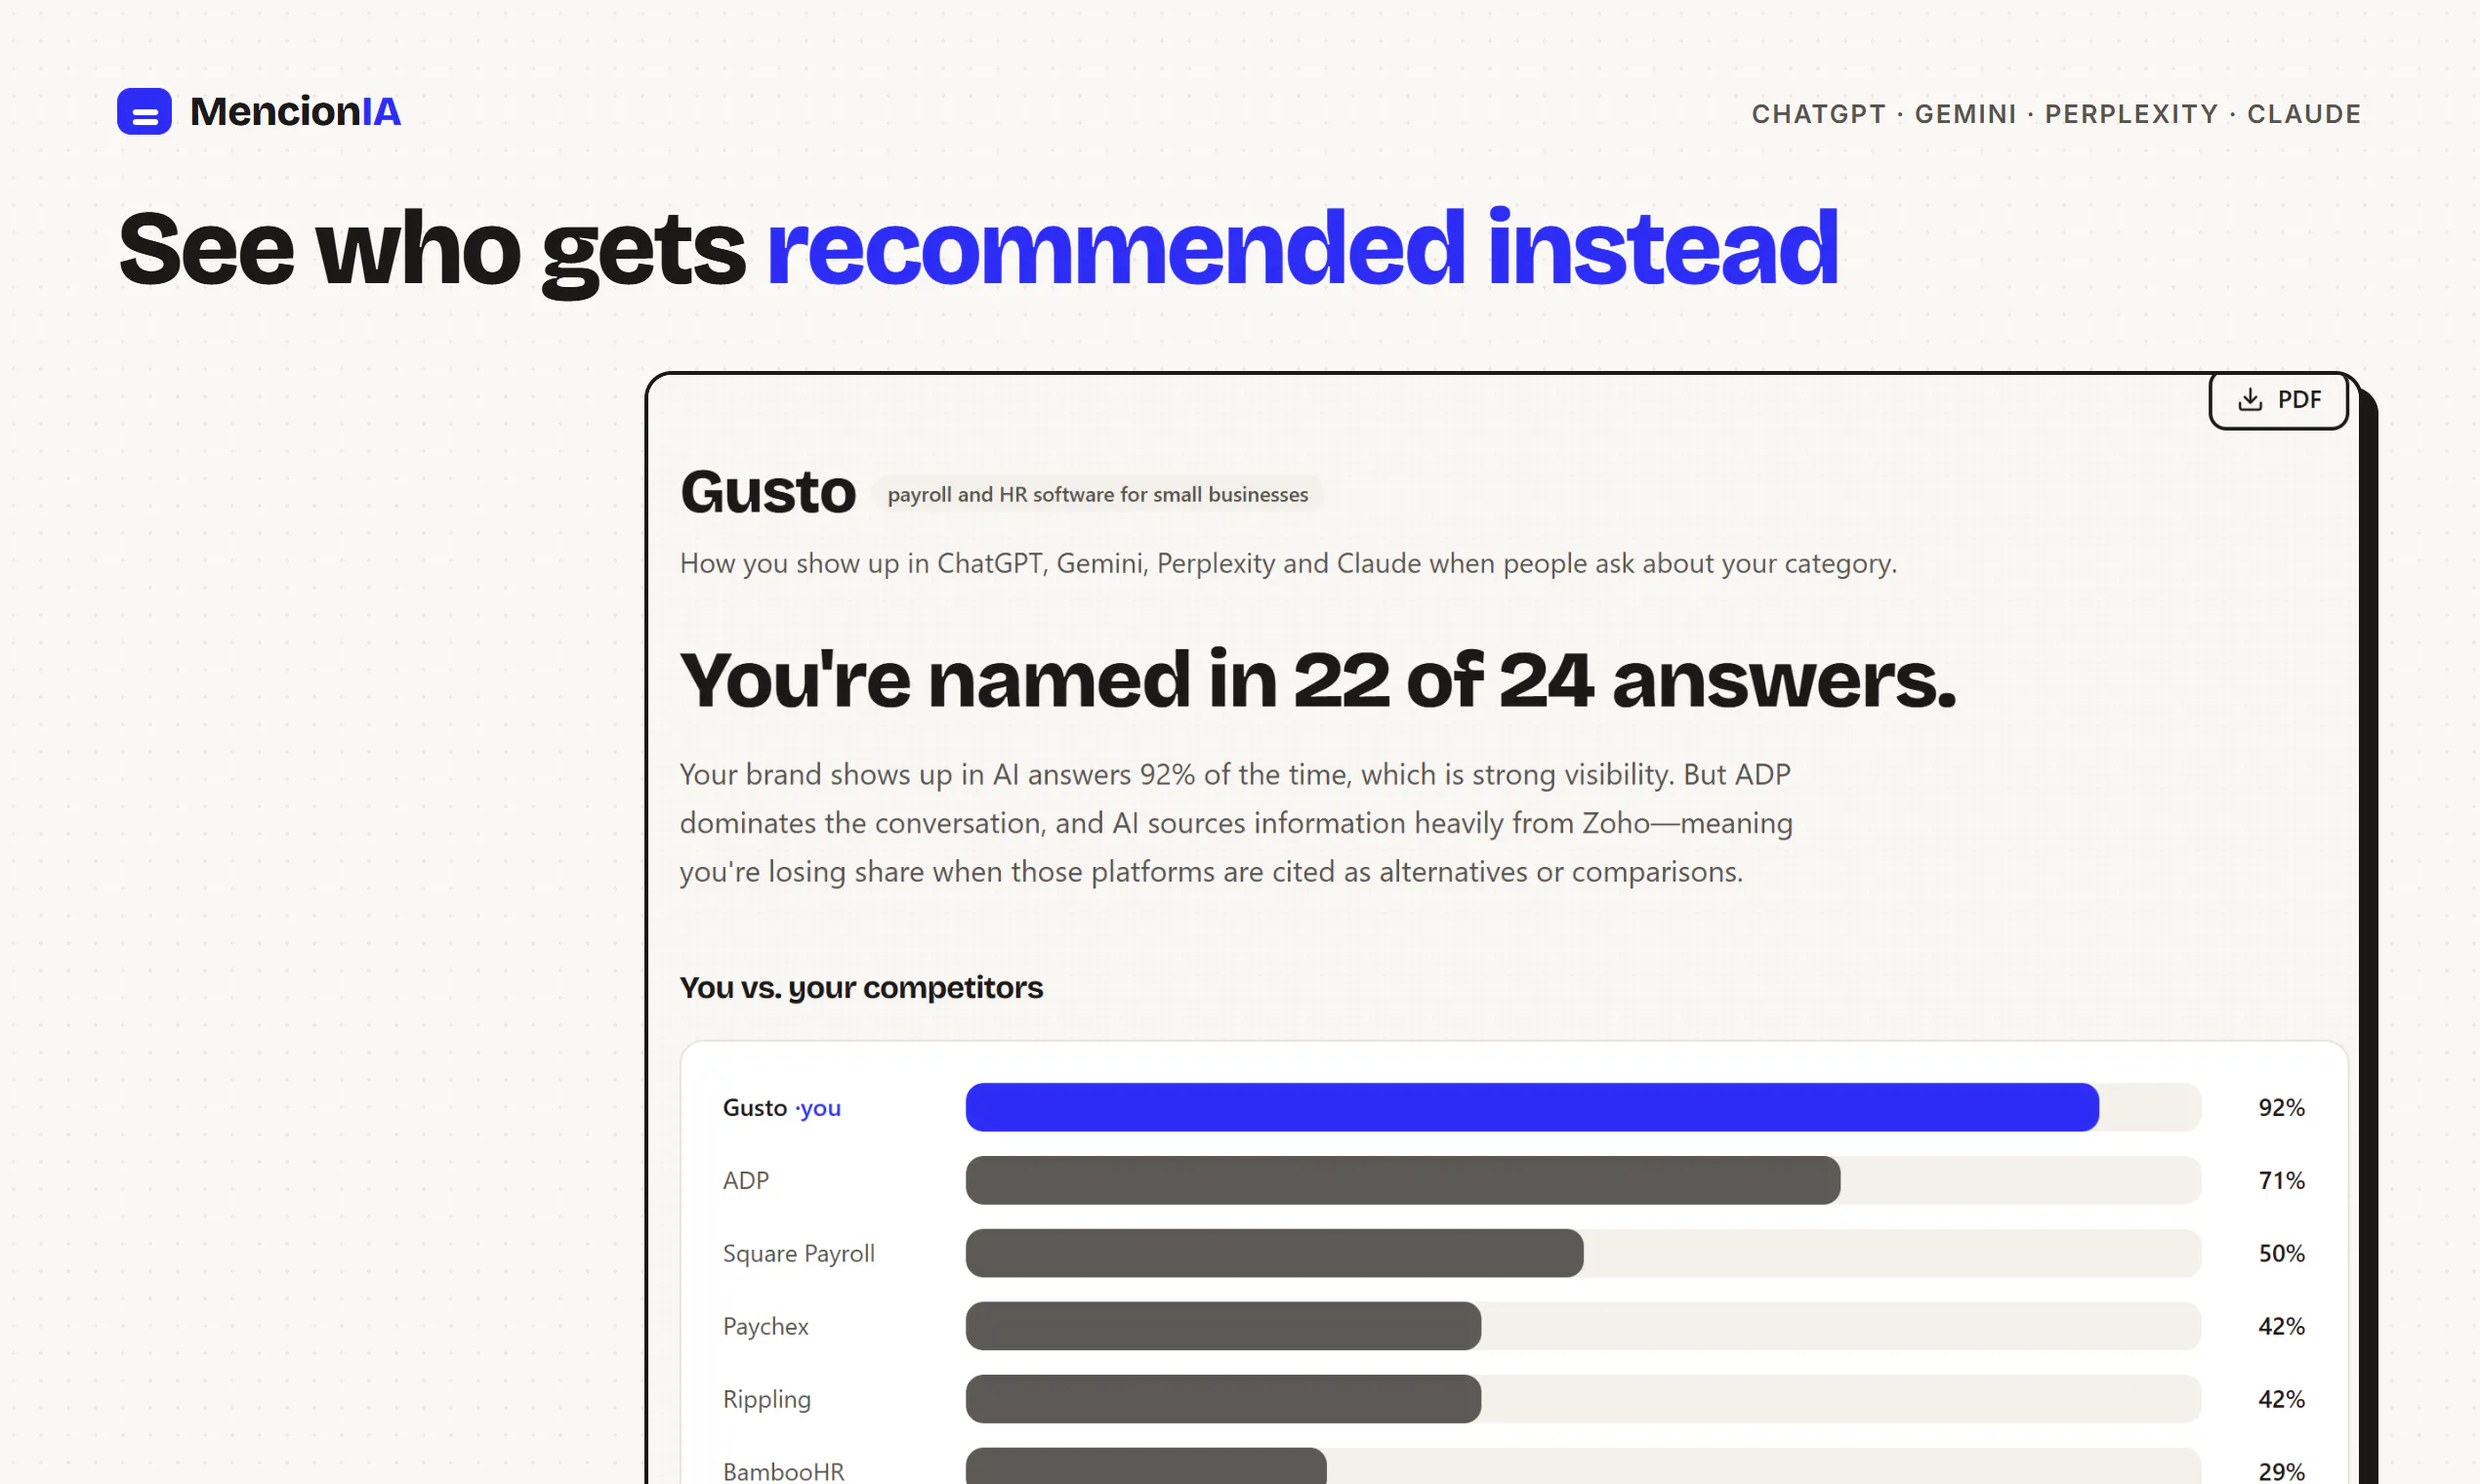Viewport: 2480px width, 1484px height.
Task: Click the 42% value for Paychex
Action: [2282, 1327]
